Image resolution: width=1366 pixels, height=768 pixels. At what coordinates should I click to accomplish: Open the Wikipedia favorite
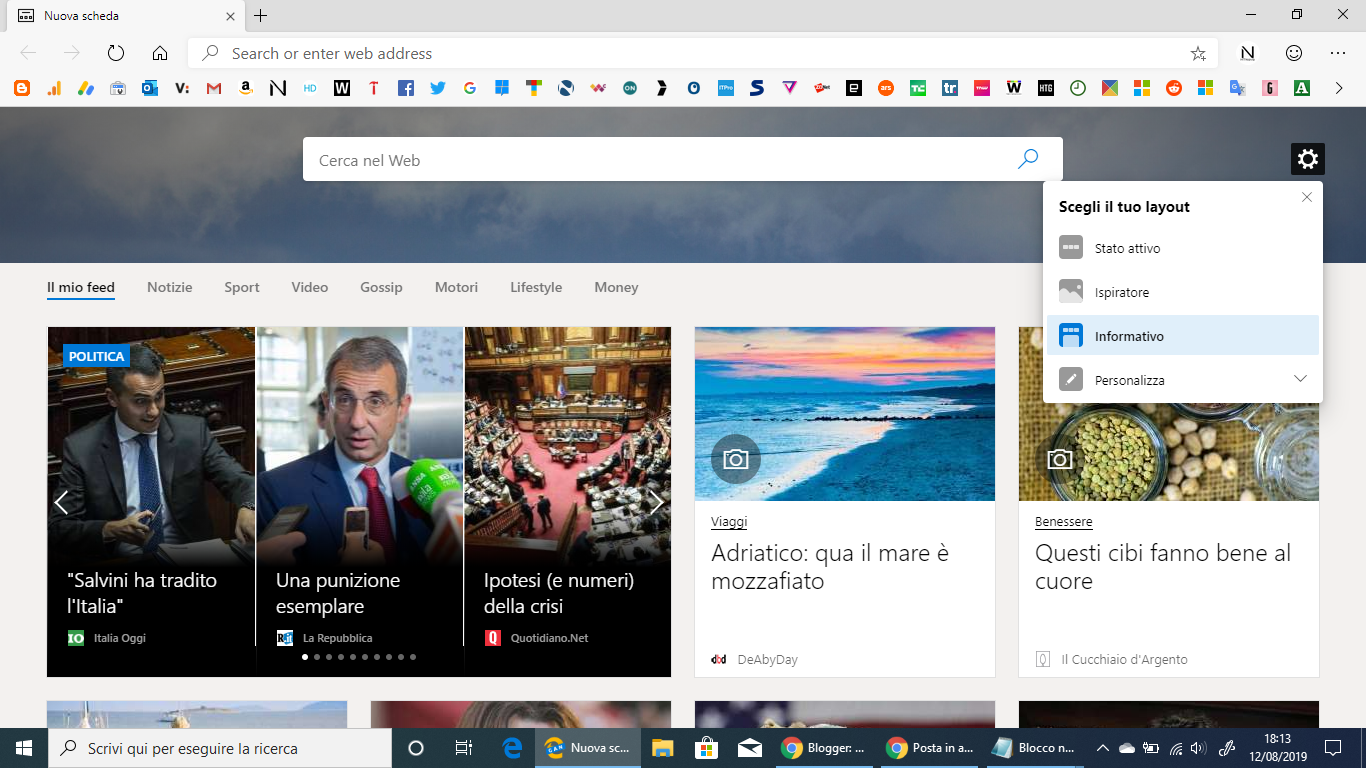(x=343, y=88)
